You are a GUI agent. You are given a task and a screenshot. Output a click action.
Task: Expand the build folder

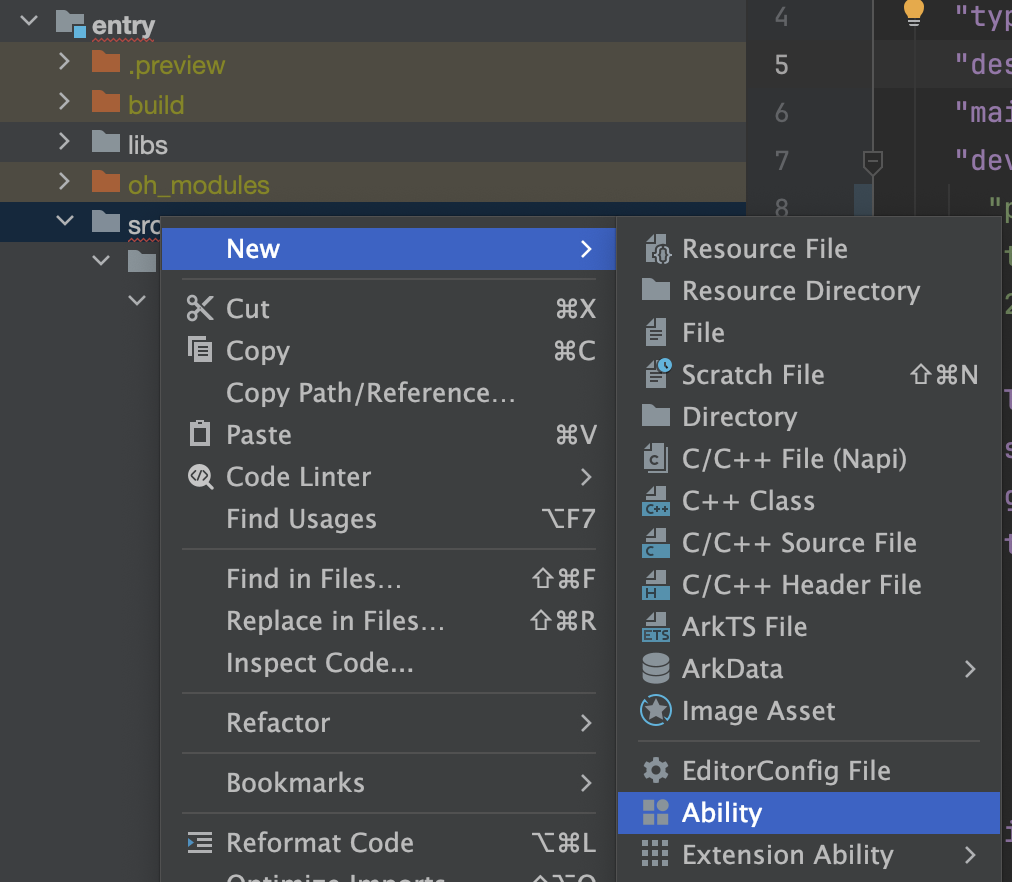64,101
